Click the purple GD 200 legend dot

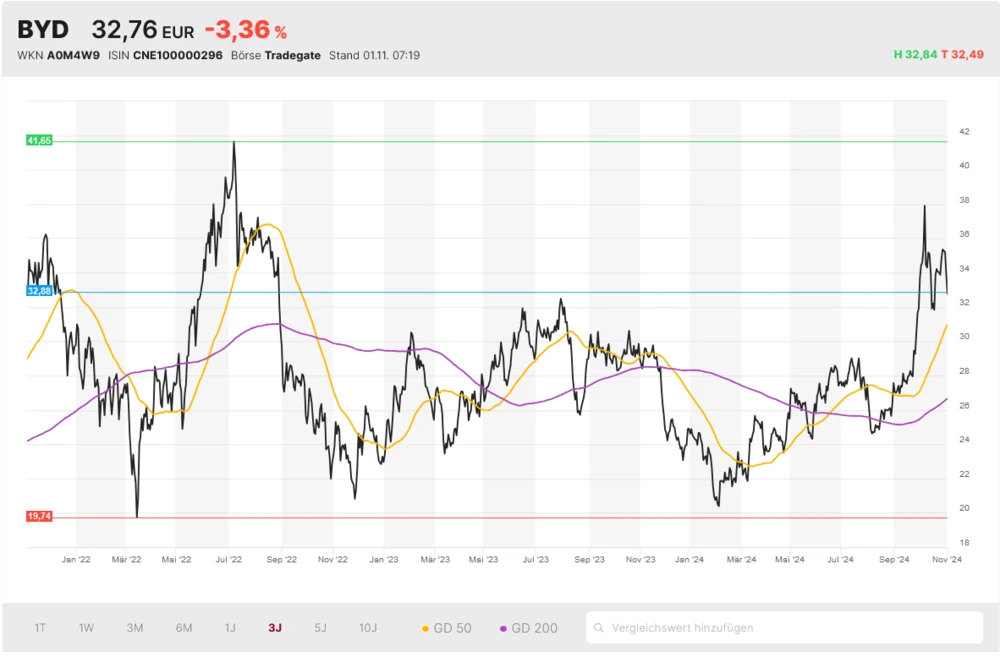point(503,629)
